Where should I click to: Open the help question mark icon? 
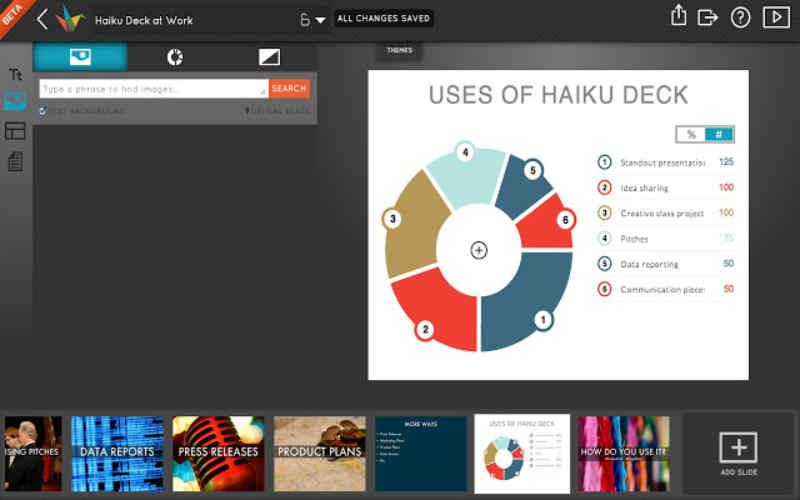click(x=740, y=17)
